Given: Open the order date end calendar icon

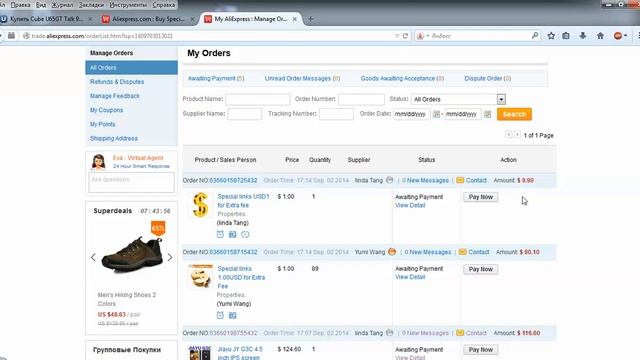Looking at the screenshot, I should [x=487, y=114].
